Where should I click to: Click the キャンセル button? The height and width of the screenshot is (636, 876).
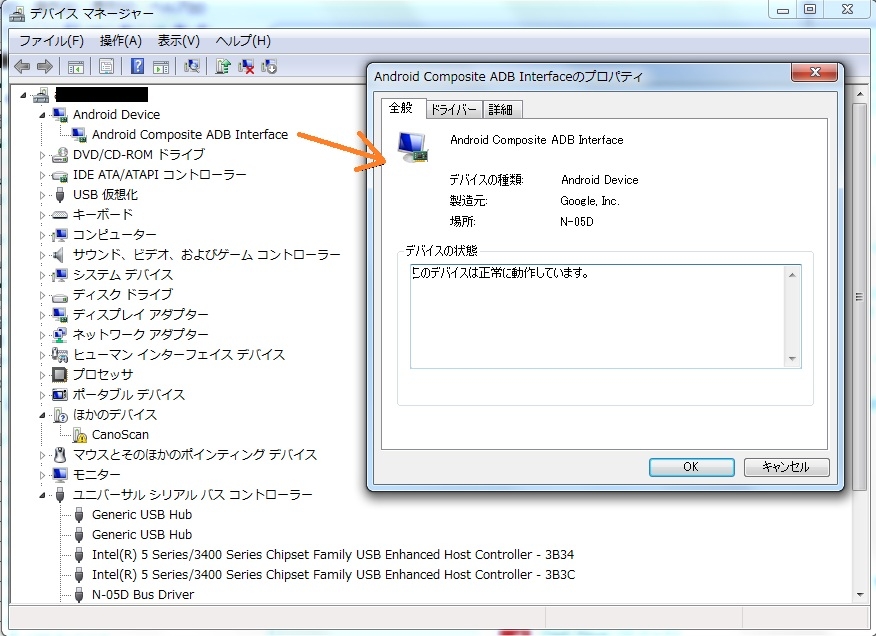pos(786,467)
